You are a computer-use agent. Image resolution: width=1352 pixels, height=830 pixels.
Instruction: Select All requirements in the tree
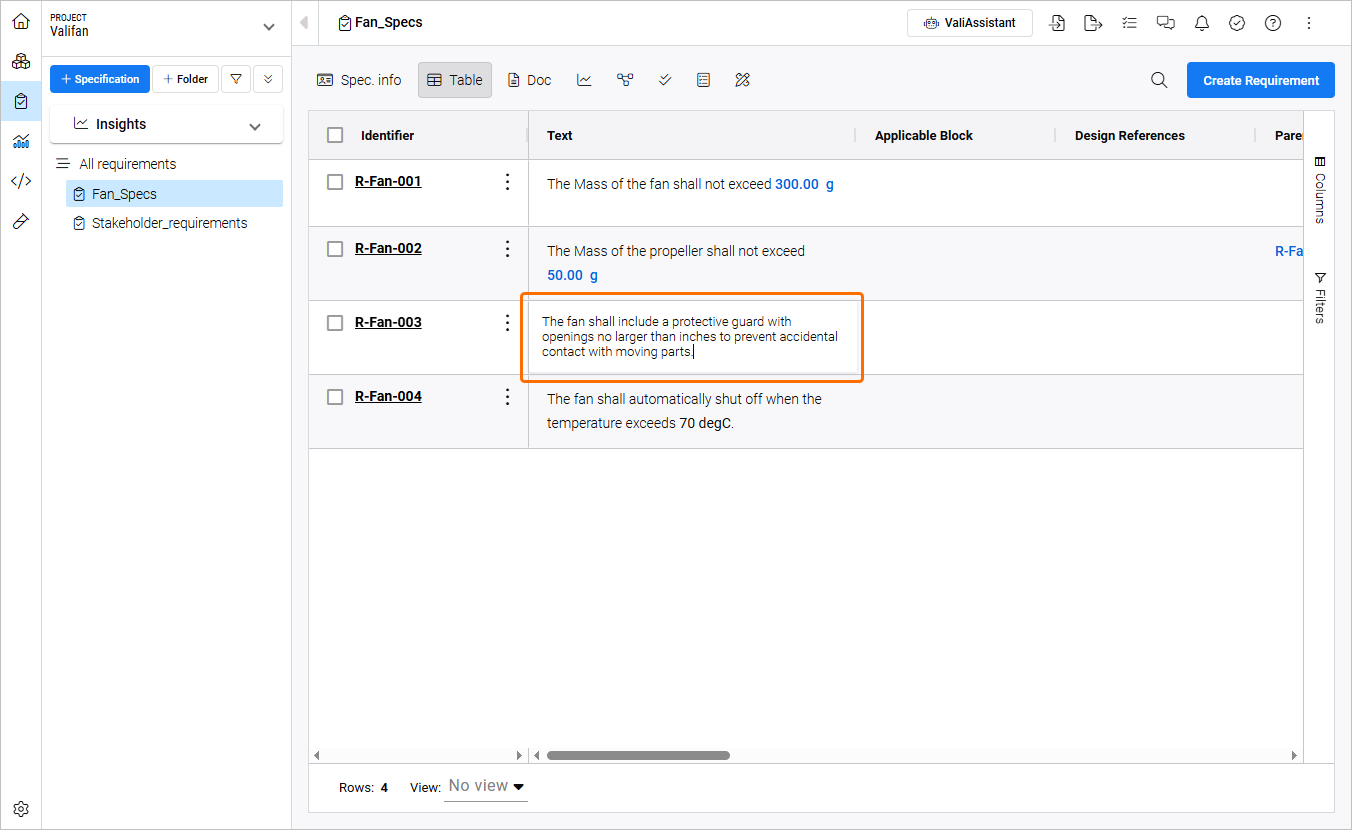coord(128,164)
